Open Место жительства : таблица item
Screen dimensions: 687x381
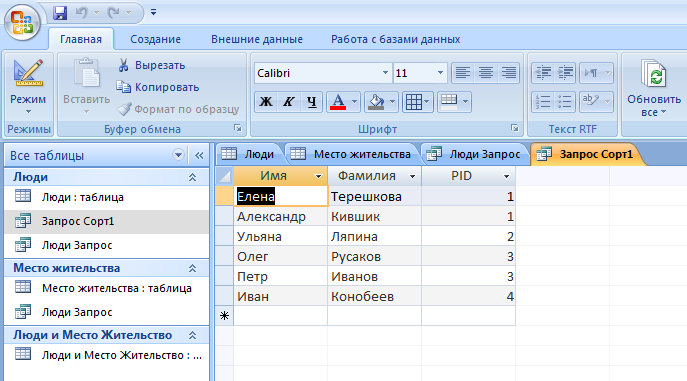click(x=106, y=288)
